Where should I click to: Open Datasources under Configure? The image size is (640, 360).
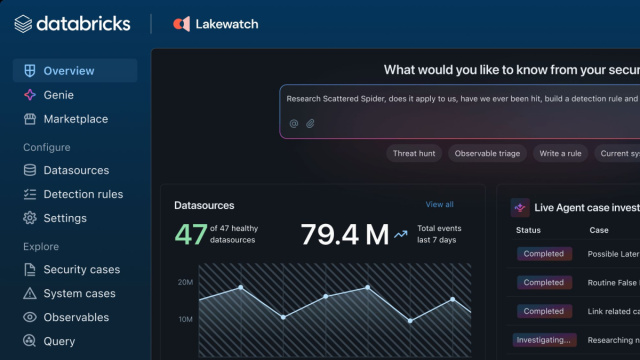tap(75, 170)
